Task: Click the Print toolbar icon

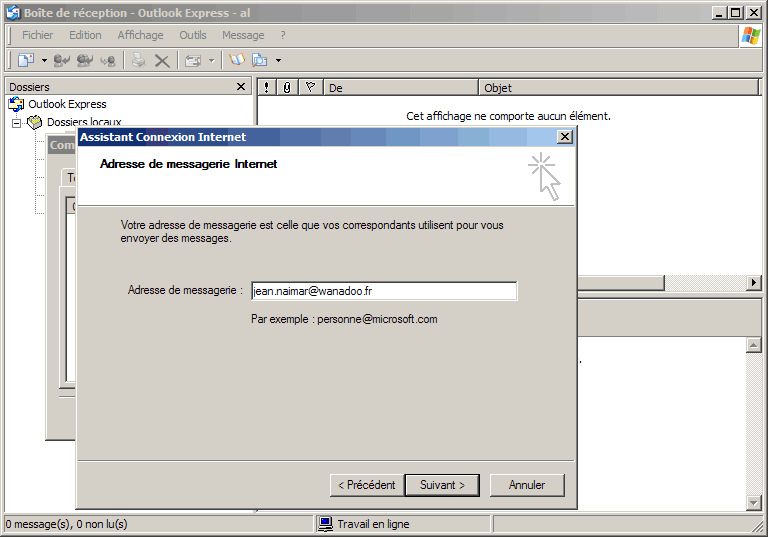Action: 139,61
